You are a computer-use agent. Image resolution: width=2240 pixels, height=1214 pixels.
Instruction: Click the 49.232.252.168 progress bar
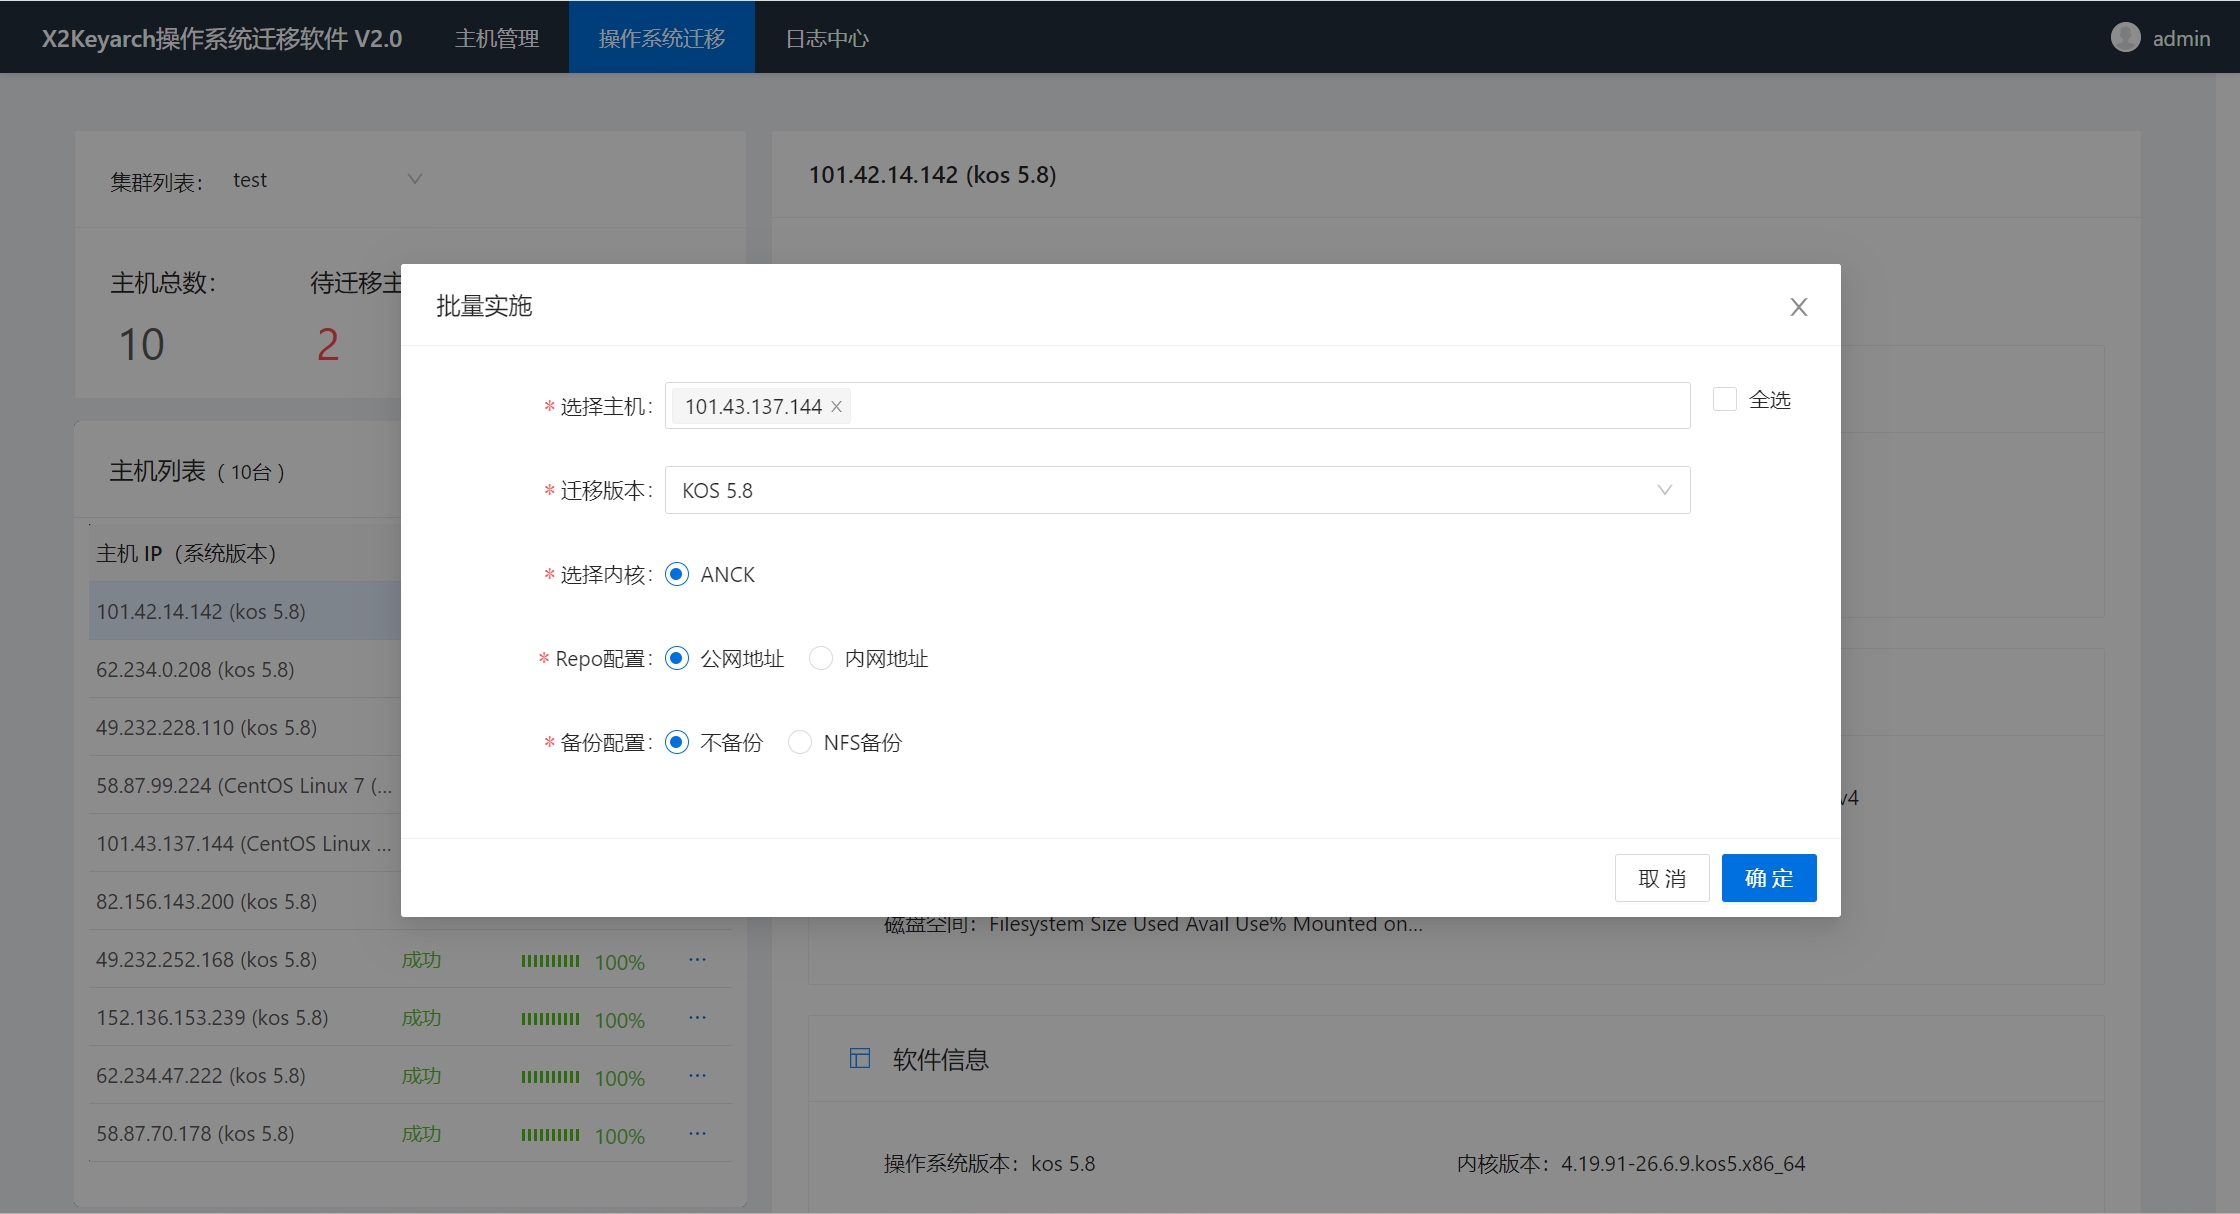pyautogui.click(x=550, y=961)
